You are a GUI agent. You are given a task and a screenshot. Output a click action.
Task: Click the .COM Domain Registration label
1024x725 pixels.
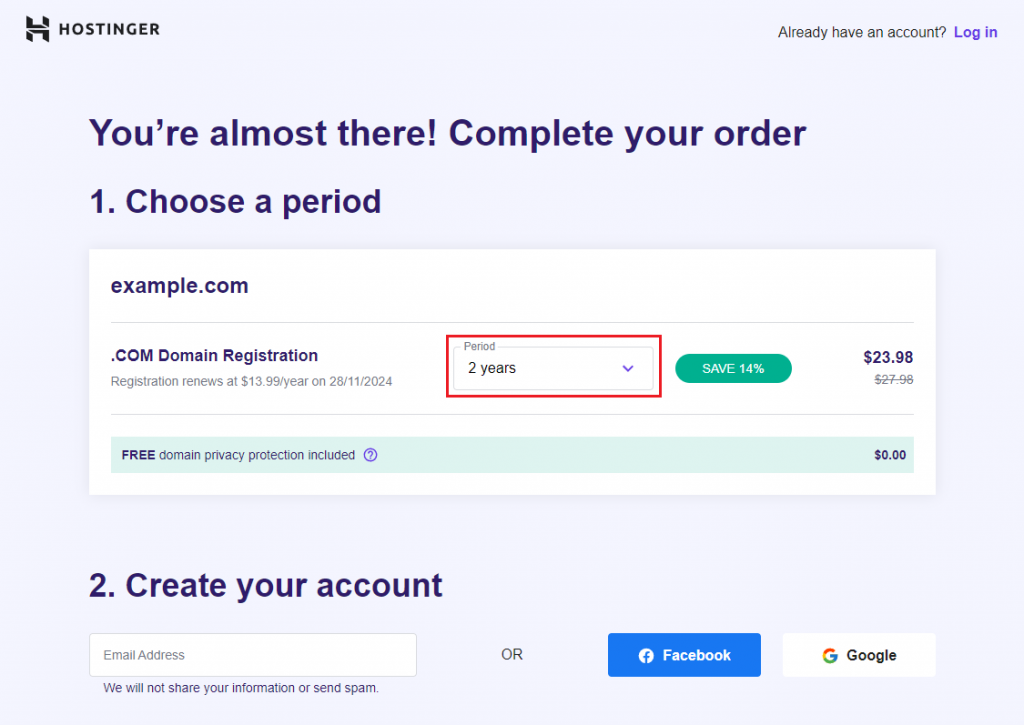pos(213,355)
